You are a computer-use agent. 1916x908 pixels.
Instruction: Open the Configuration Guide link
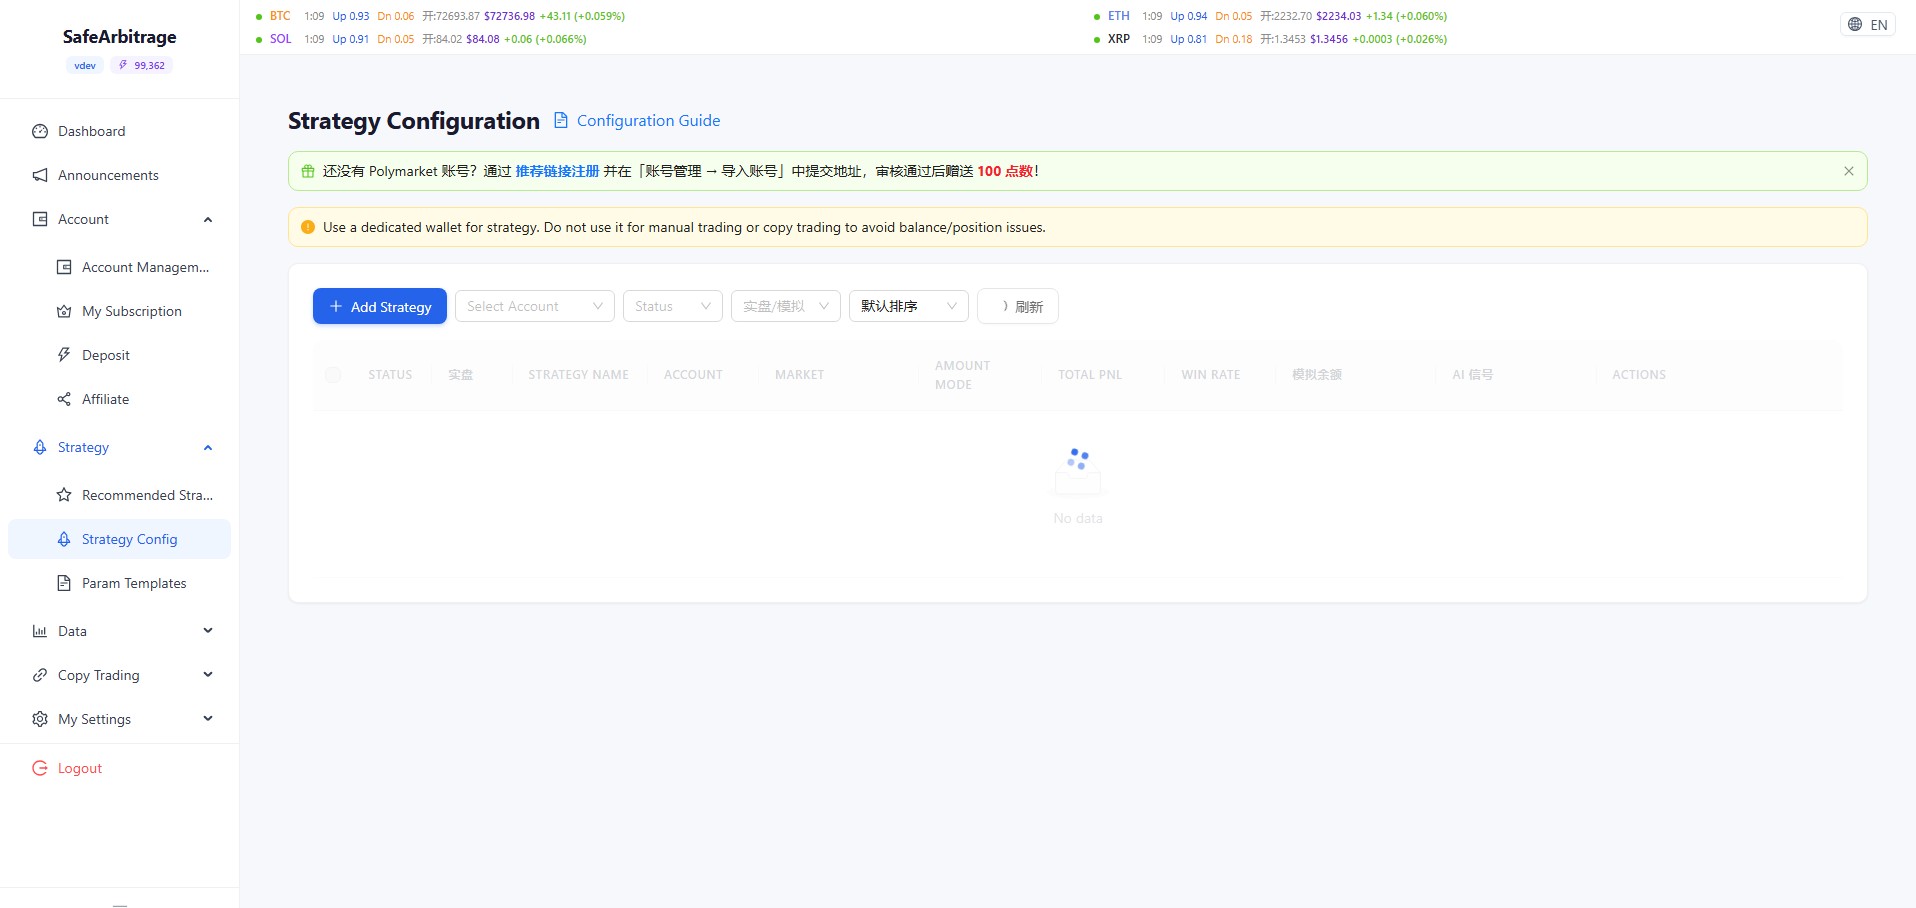(648, 120)
